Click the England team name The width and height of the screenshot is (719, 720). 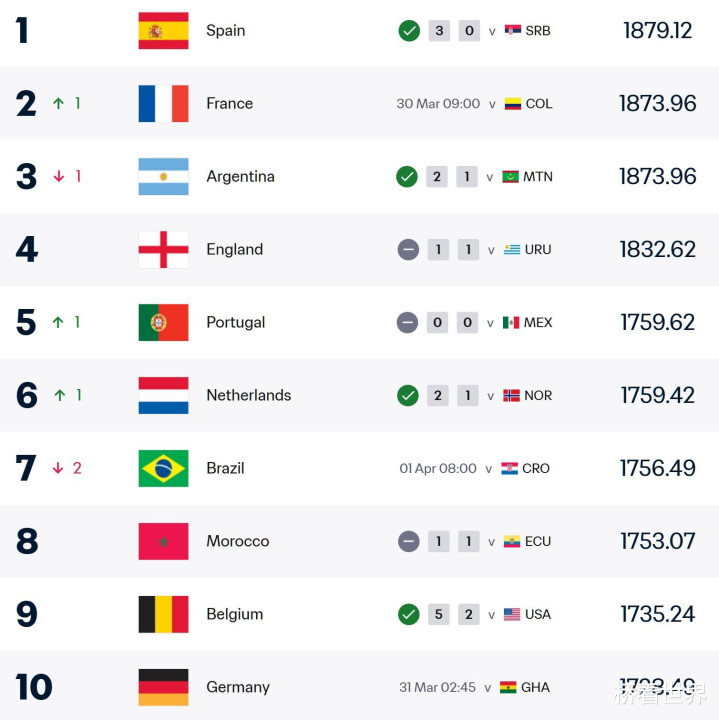coord(235,250)
